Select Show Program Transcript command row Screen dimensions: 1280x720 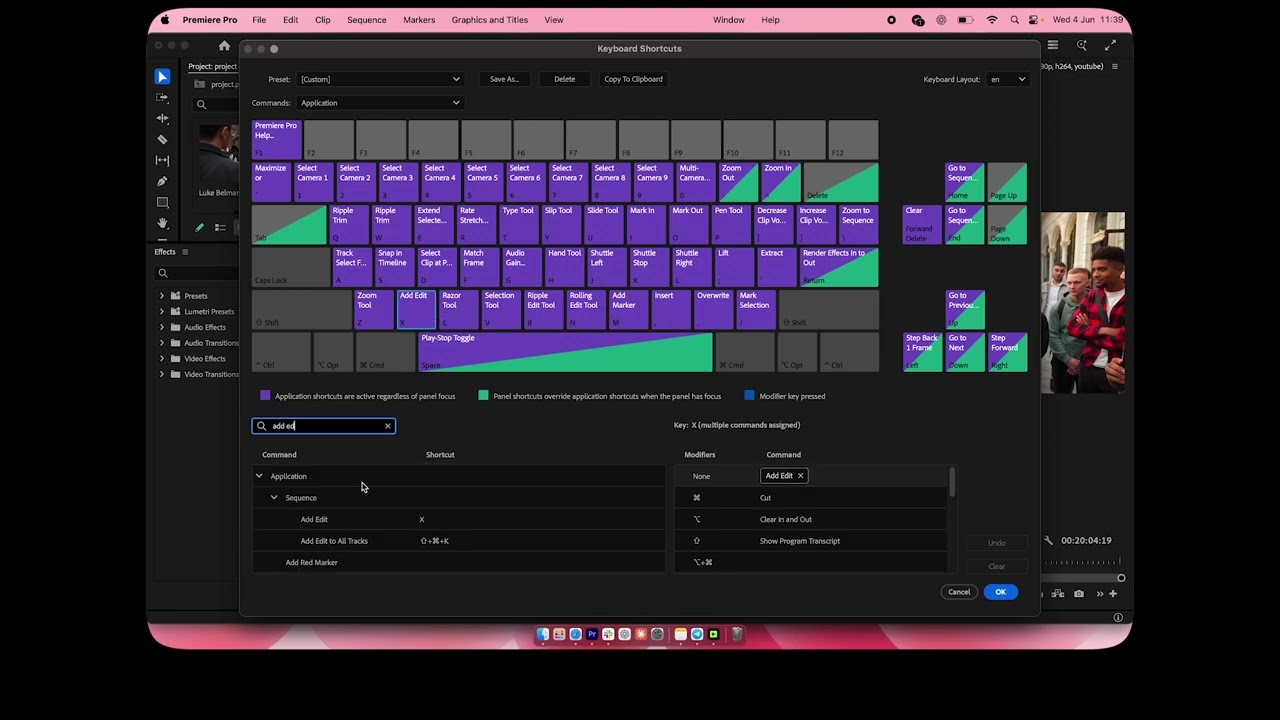(811, 541)
